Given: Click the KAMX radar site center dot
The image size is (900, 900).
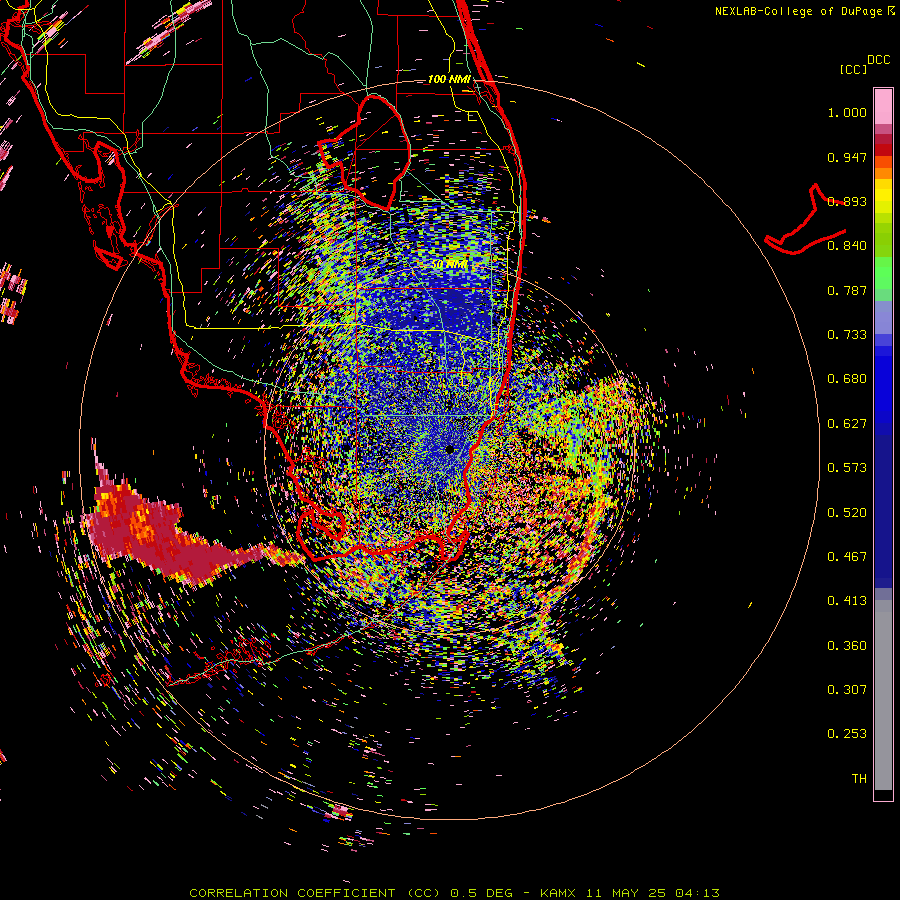Looking at the screenshot, I should pyautogui.click(x=449, y=449).
